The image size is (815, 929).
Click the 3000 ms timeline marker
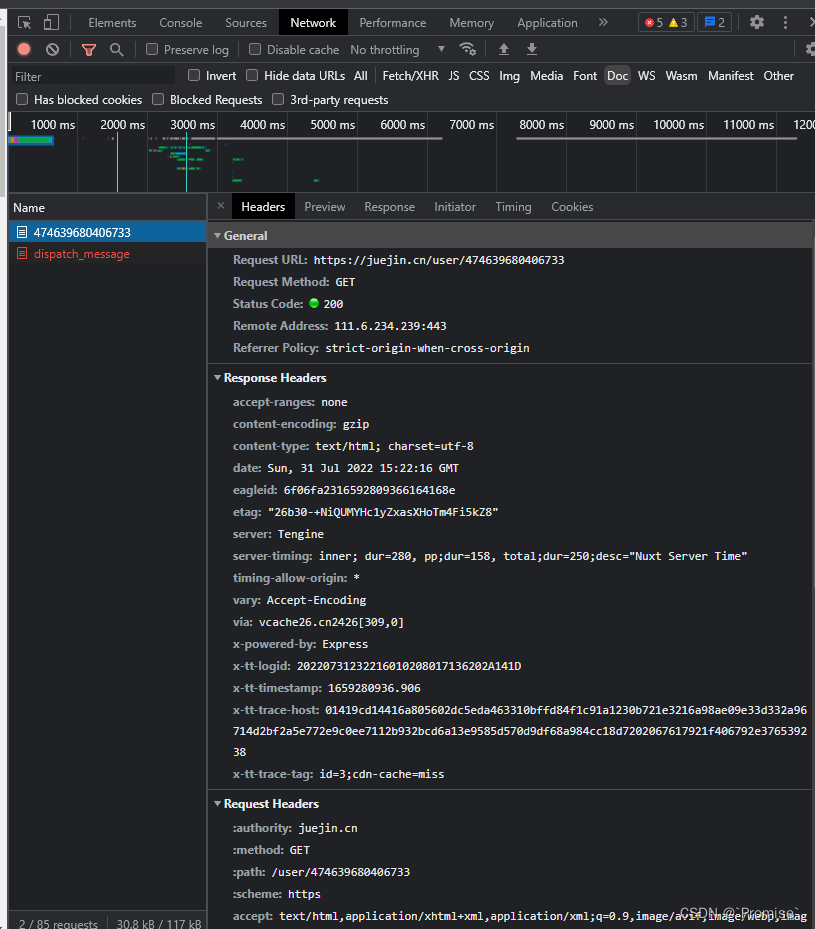point(192,124)
